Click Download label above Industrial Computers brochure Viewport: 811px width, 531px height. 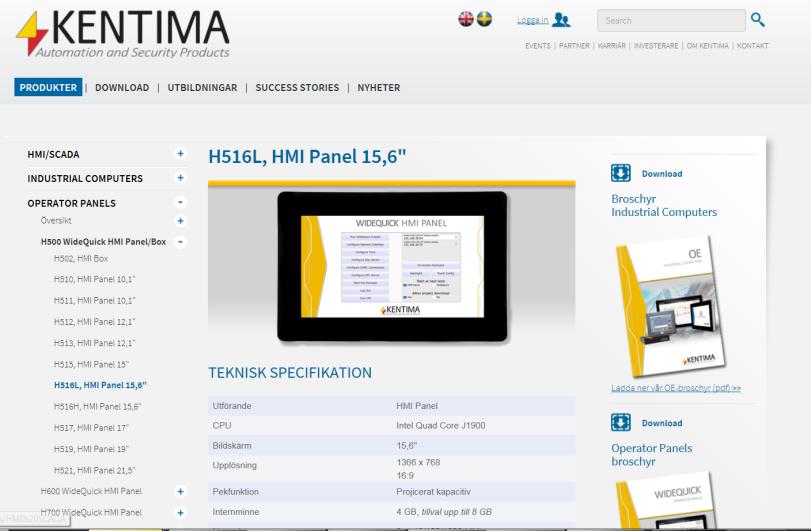[662, 174]
